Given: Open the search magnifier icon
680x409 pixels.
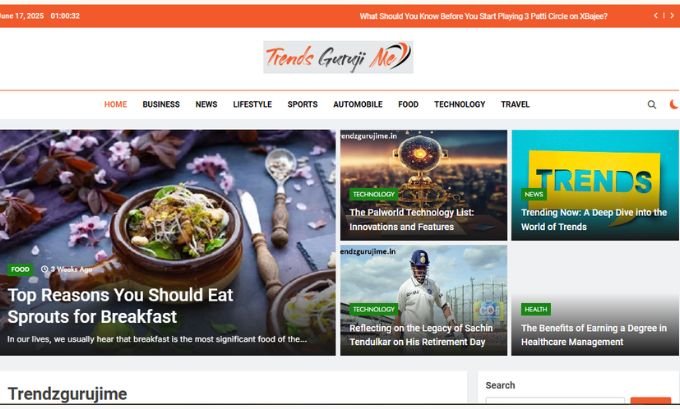Looking at the screenshot, I should pyautogui.click(x=651, y=105).
